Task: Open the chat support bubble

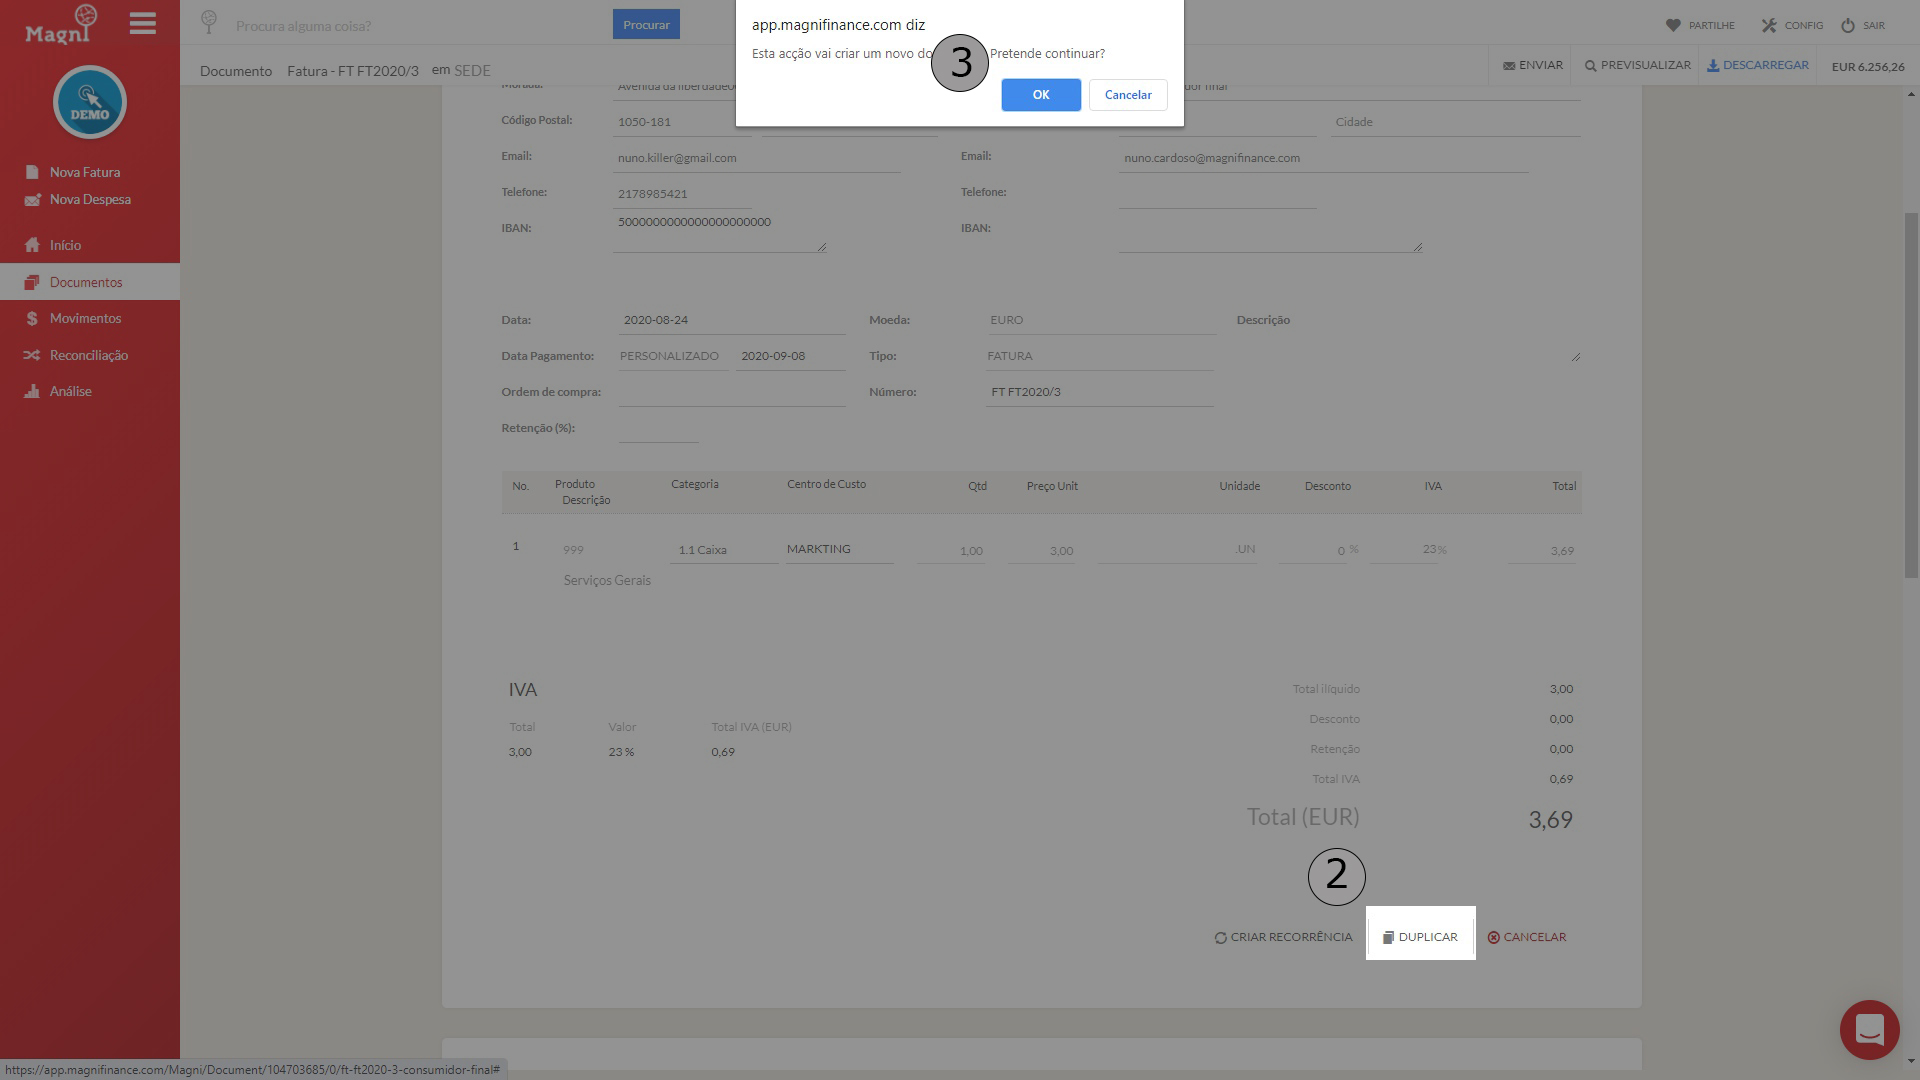Action: [x=1869, y=1029]
